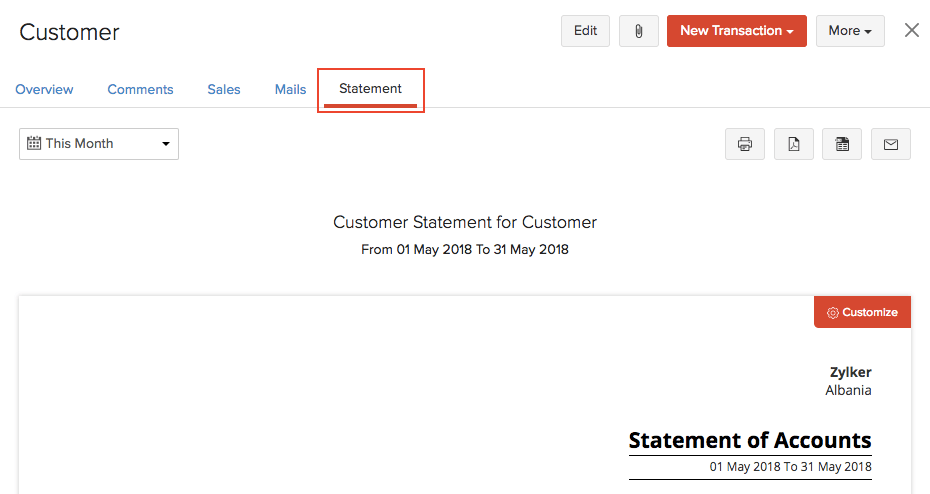Screen dimensions: 930x494
Task: Click the highlighted Statement tab
Action: click(370, 89)
